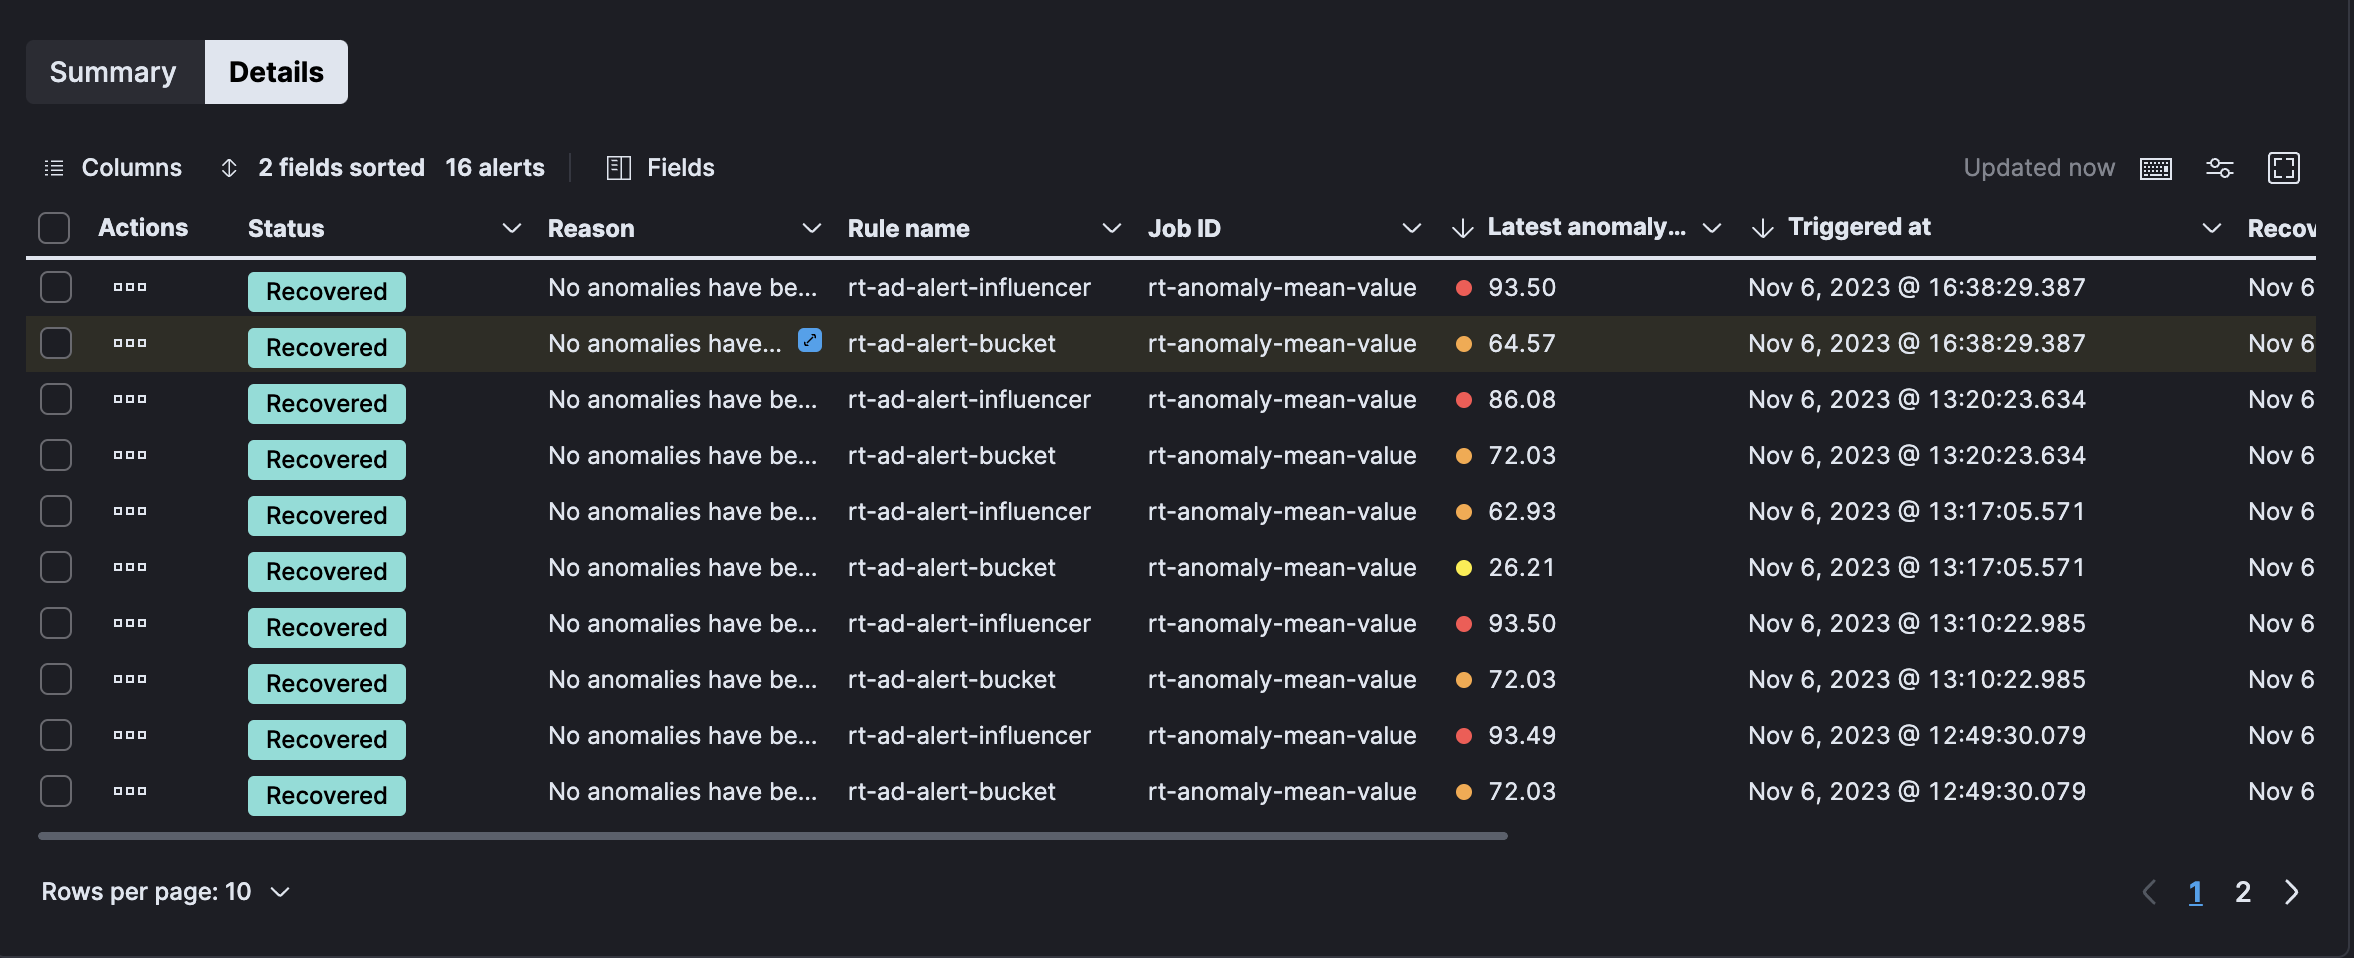Click sort arrow on Latest anomaly column
This screenshot has height=958, width=2354.
[x=1462, y=229]
